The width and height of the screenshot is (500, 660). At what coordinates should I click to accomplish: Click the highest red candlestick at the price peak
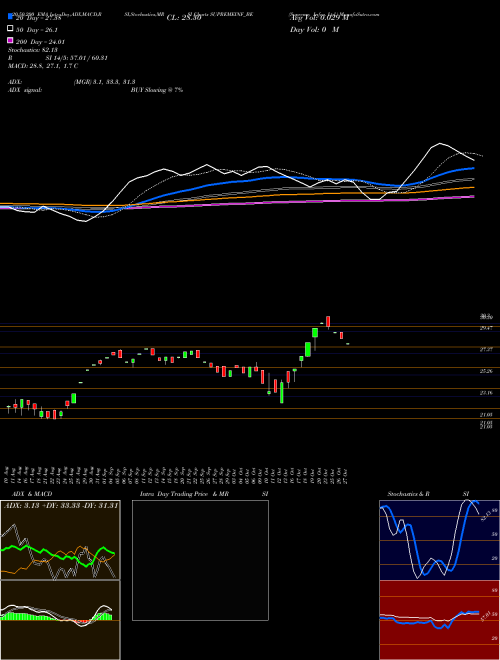coord(328,322)
